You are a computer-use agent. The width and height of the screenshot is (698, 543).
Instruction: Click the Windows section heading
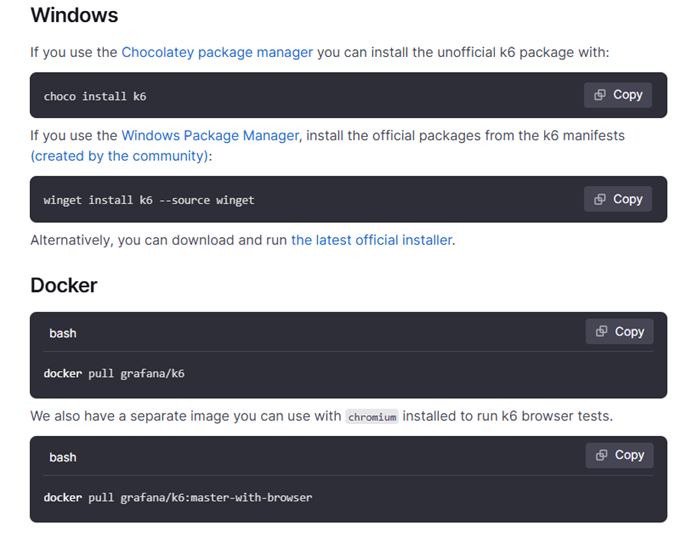pyautogui.click(x=74, y=15)
